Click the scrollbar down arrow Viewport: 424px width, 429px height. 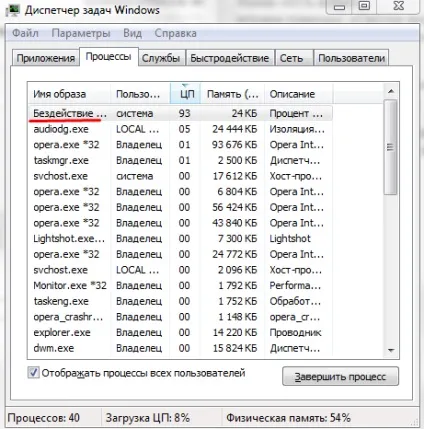(391, 350)
